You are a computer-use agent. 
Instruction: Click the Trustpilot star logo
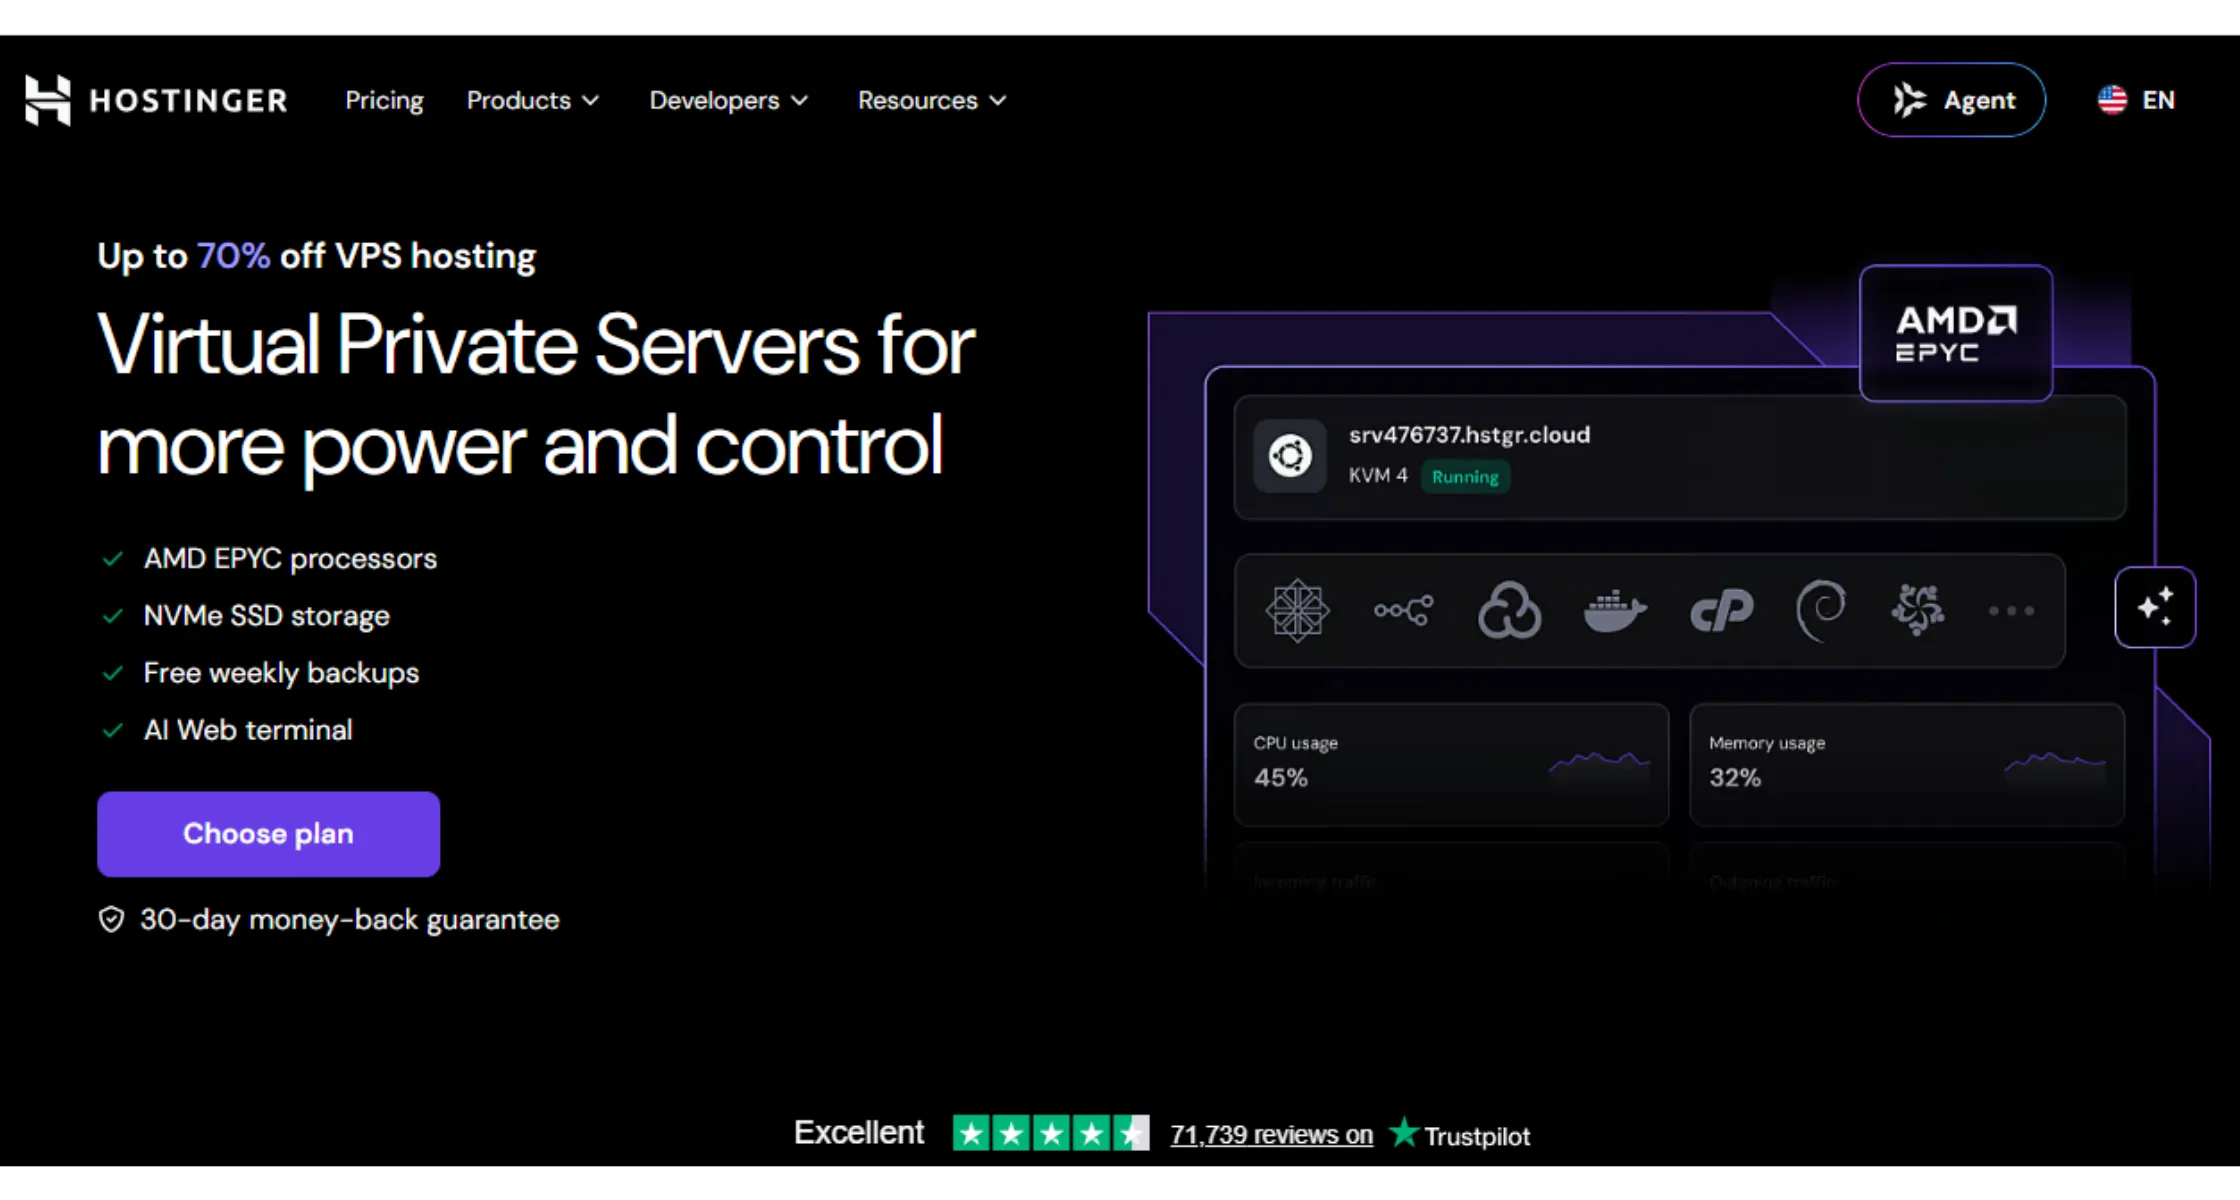pyautogui.click(x=1404, y=1133)
